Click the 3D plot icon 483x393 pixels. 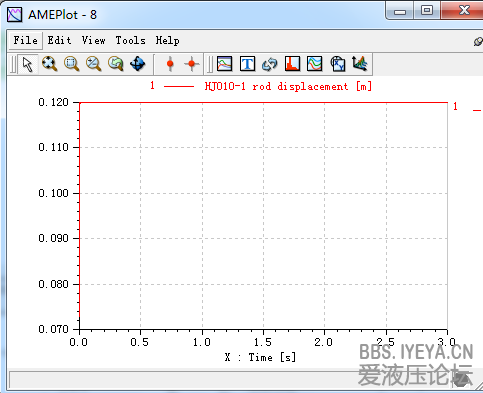pos(360,63)
